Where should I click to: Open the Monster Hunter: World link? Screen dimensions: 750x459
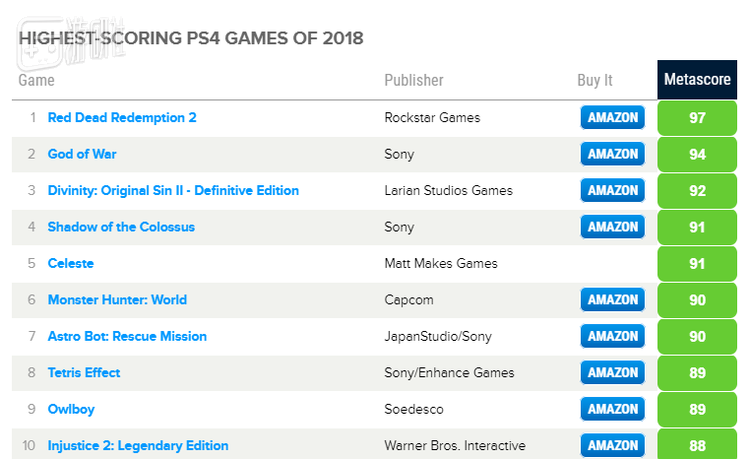point(117,300)
